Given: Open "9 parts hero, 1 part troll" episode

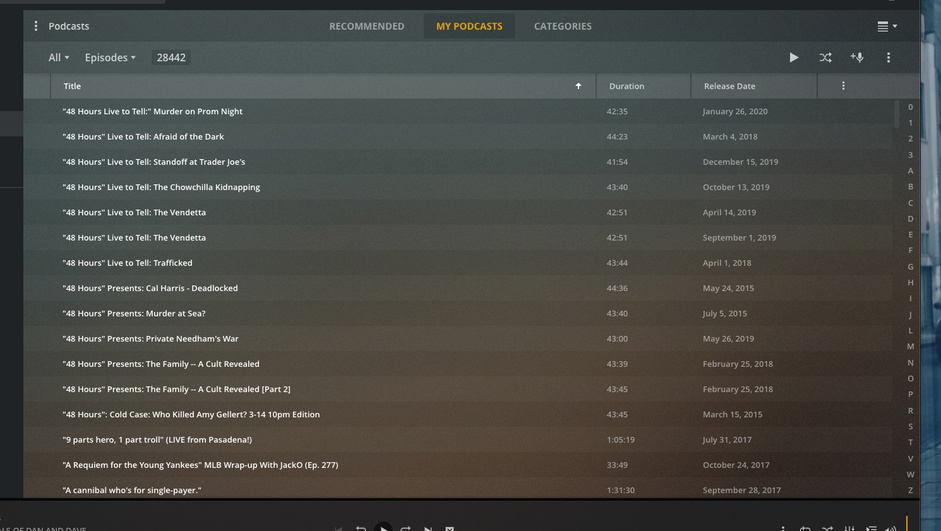Looking at the screenshot, I should click(157, 440).
